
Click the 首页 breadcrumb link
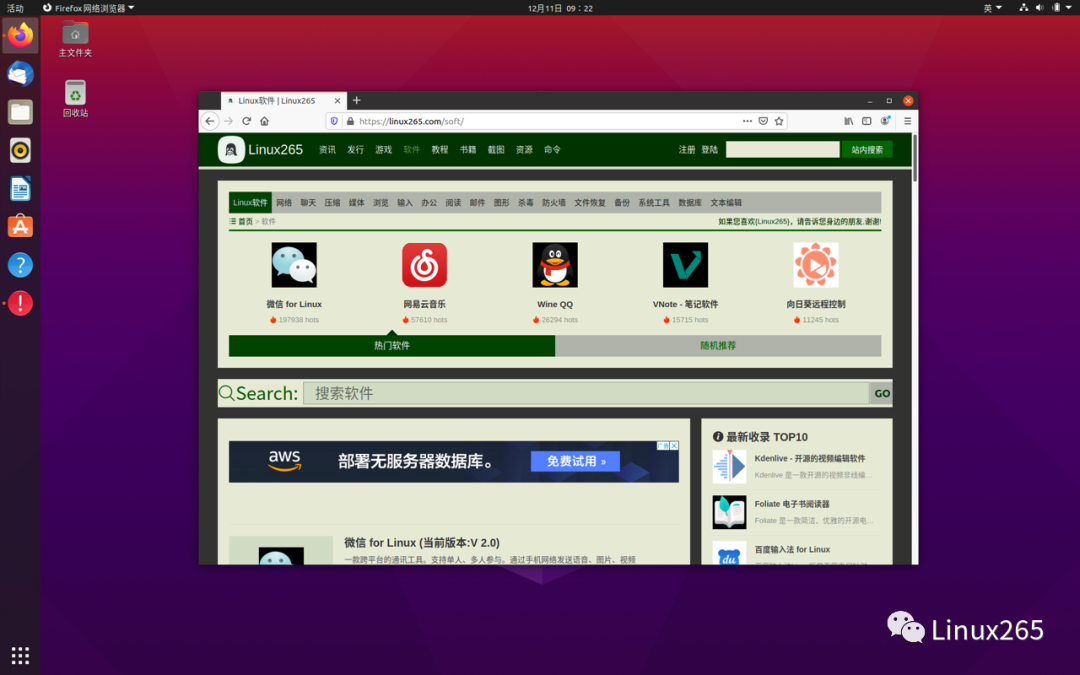tap(246, 222)
